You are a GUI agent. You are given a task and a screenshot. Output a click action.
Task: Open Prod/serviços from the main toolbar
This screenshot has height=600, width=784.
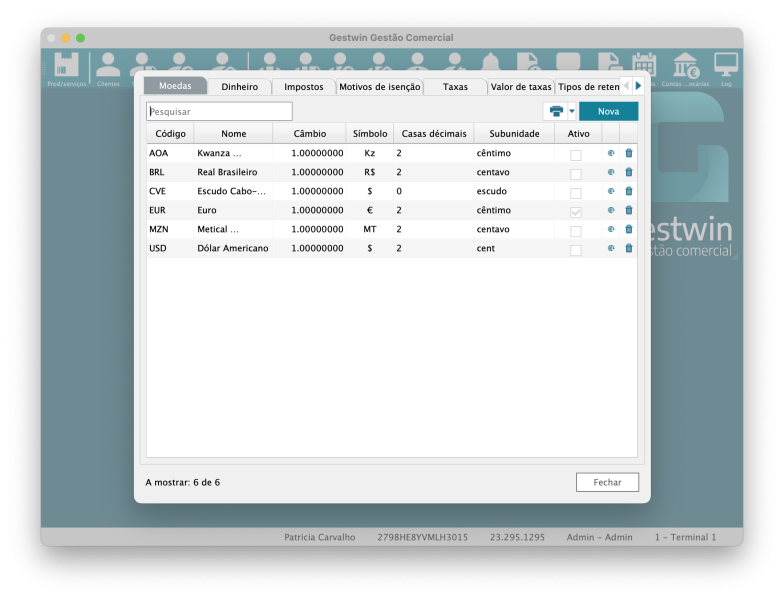[x=66, y=69]
